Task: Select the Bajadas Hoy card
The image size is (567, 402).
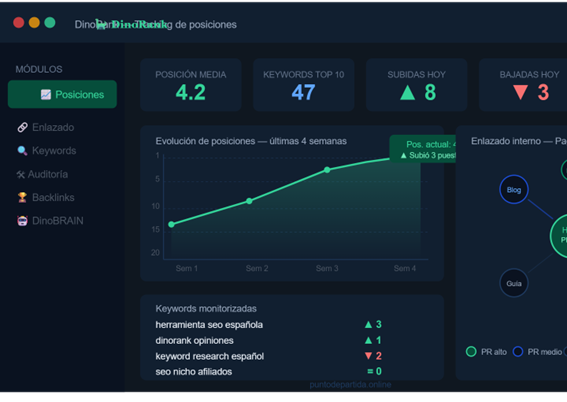Action: pos(523,85)
